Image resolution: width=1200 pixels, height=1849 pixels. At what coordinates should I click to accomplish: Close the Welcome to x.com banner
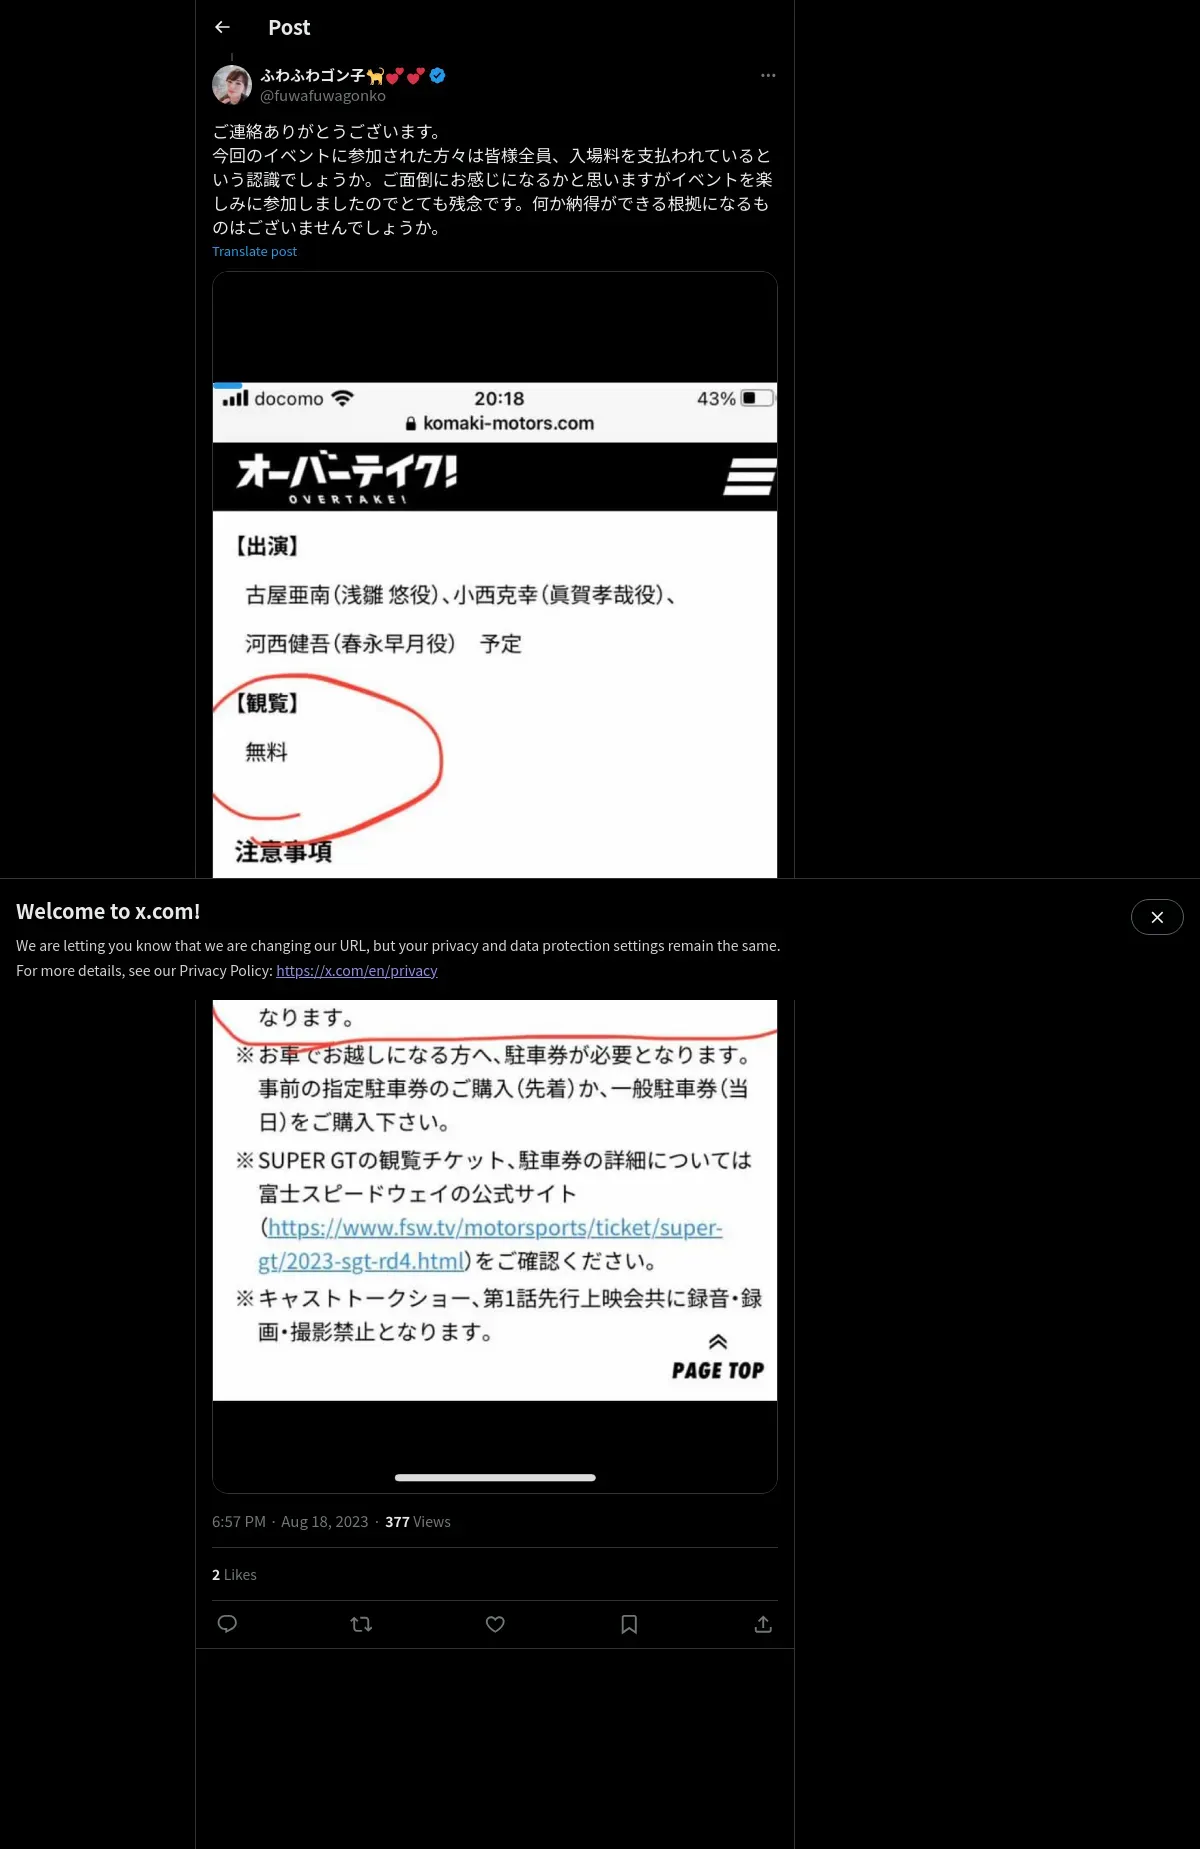click(1157, 917)
